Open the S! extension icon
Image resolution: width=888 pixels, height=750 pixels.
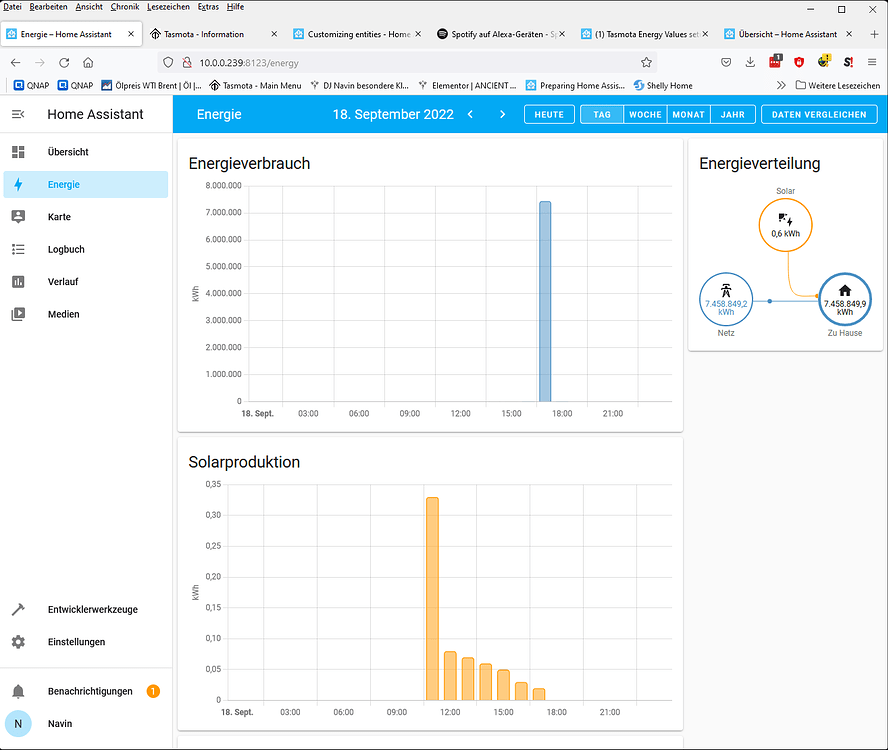[x=848, y=62]
